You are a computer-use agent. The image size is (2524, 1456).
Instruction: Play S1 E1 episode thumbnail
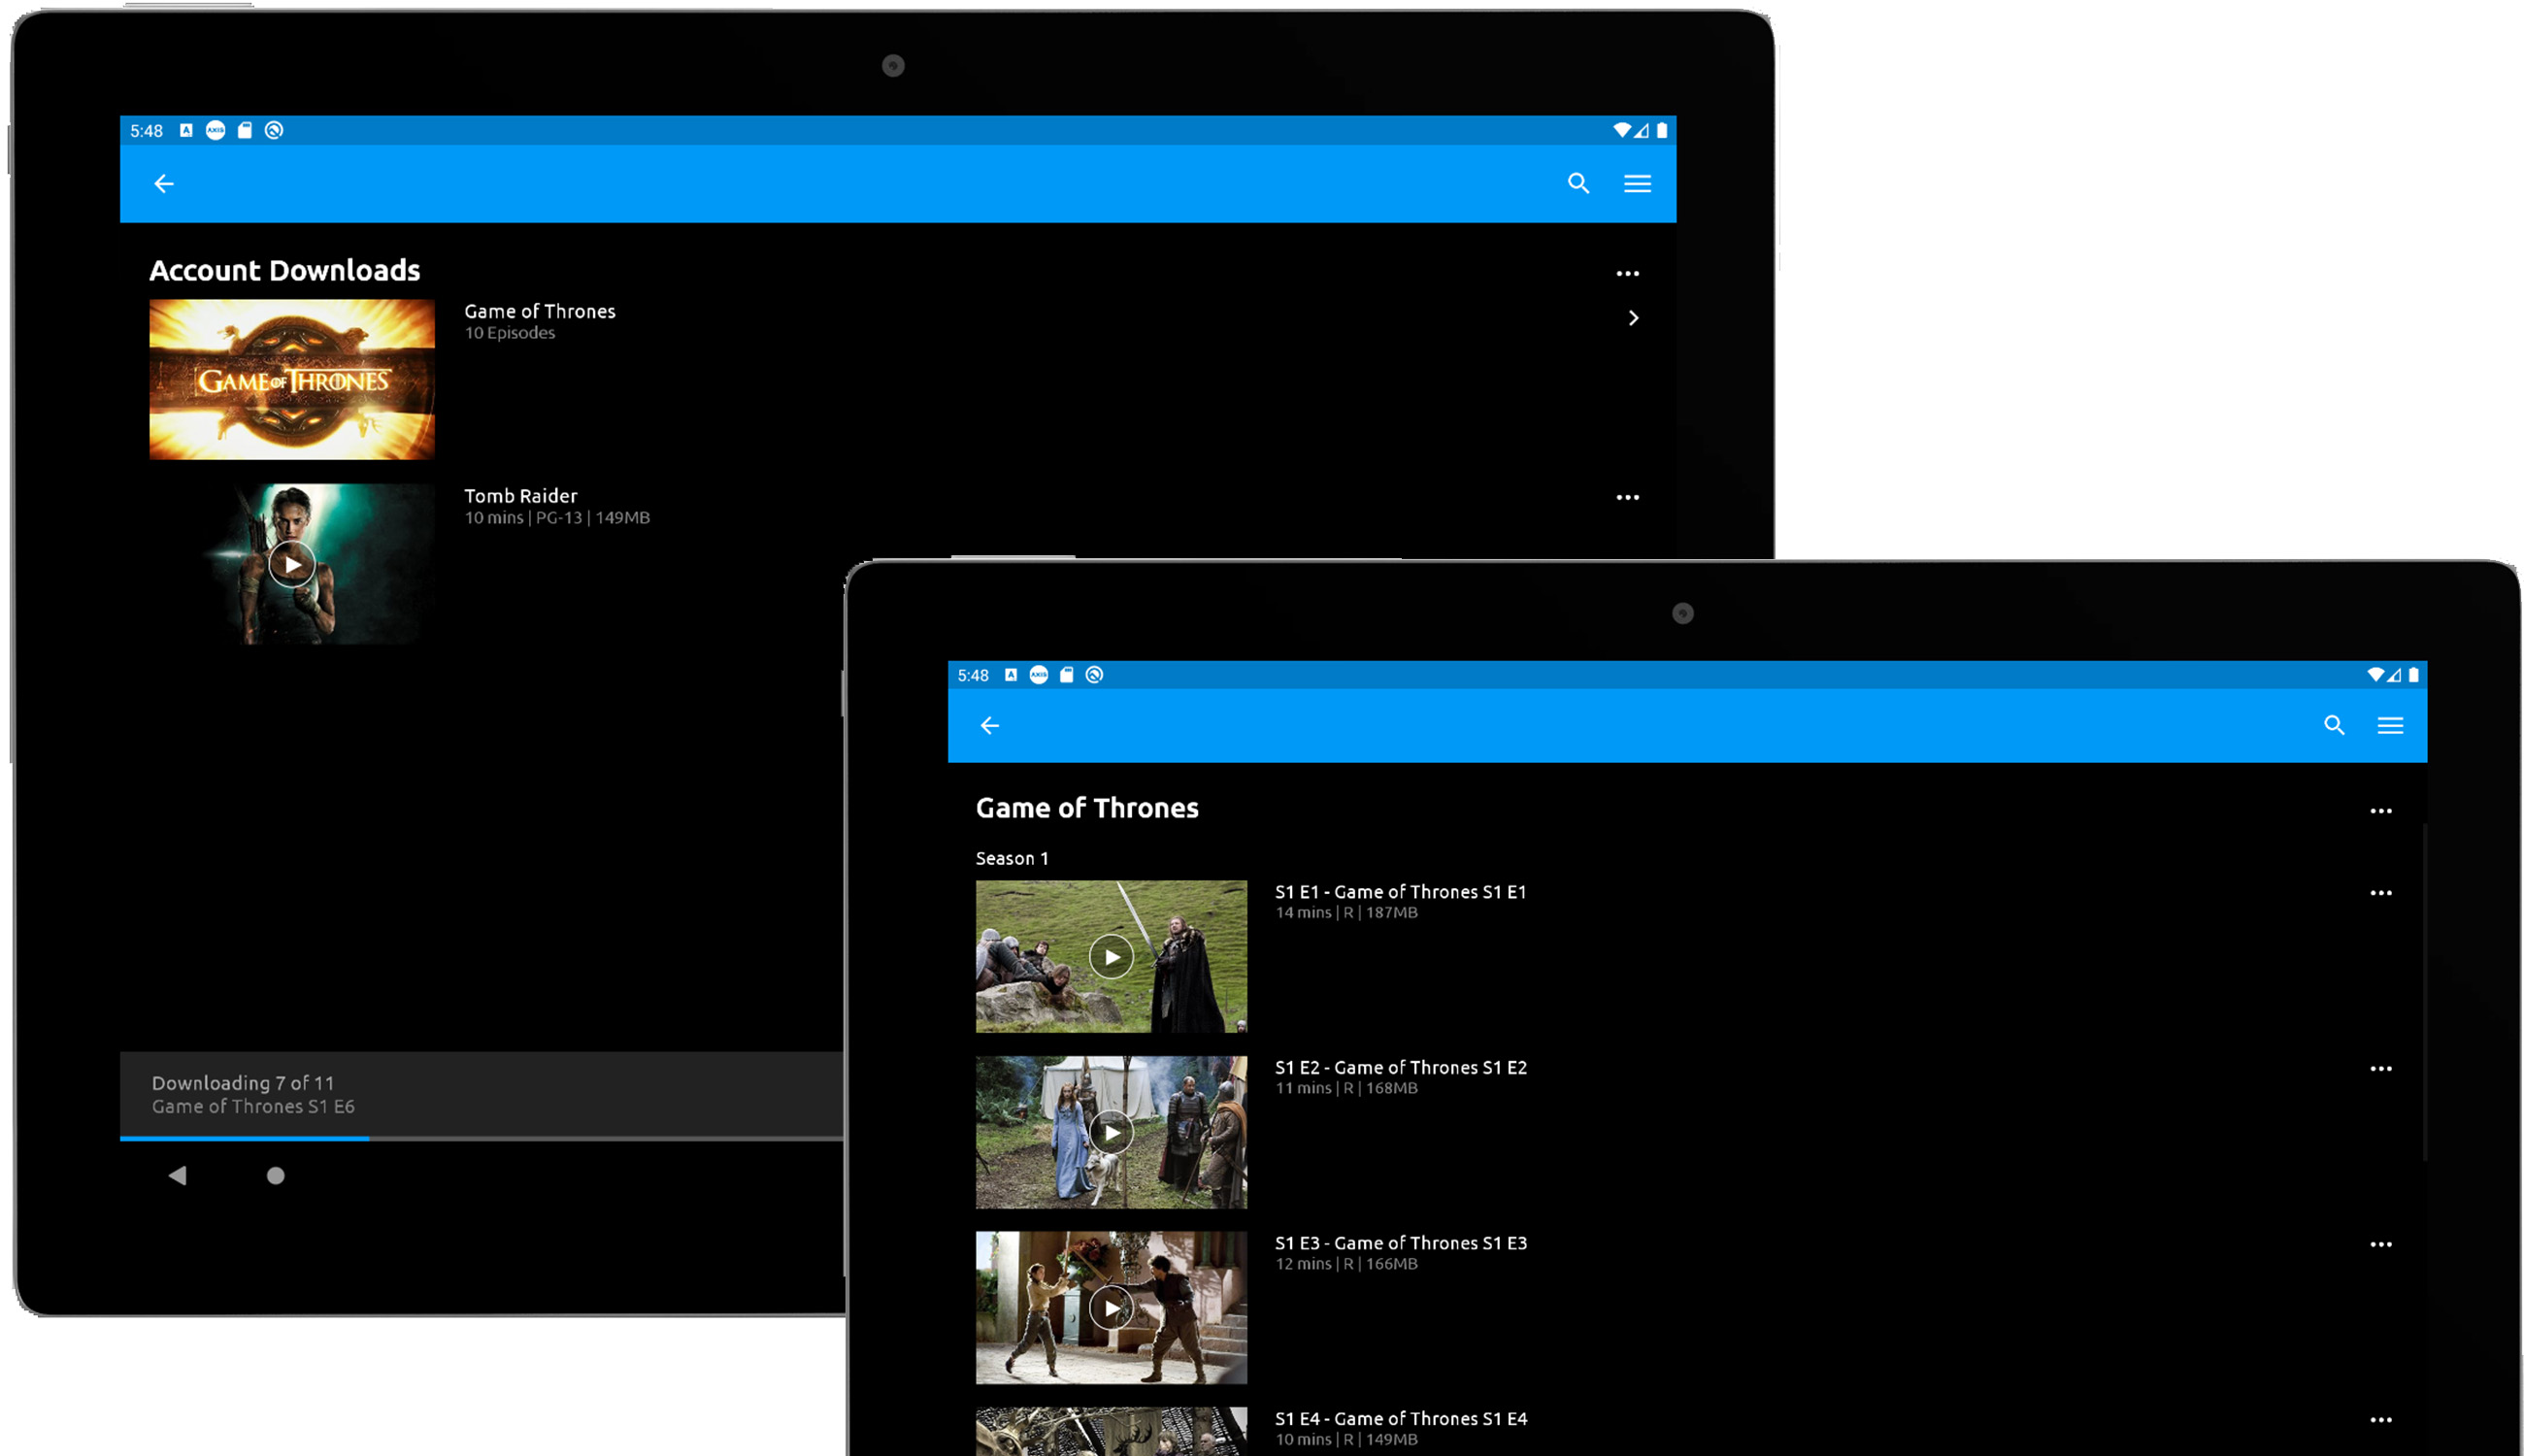[1111, 957]
